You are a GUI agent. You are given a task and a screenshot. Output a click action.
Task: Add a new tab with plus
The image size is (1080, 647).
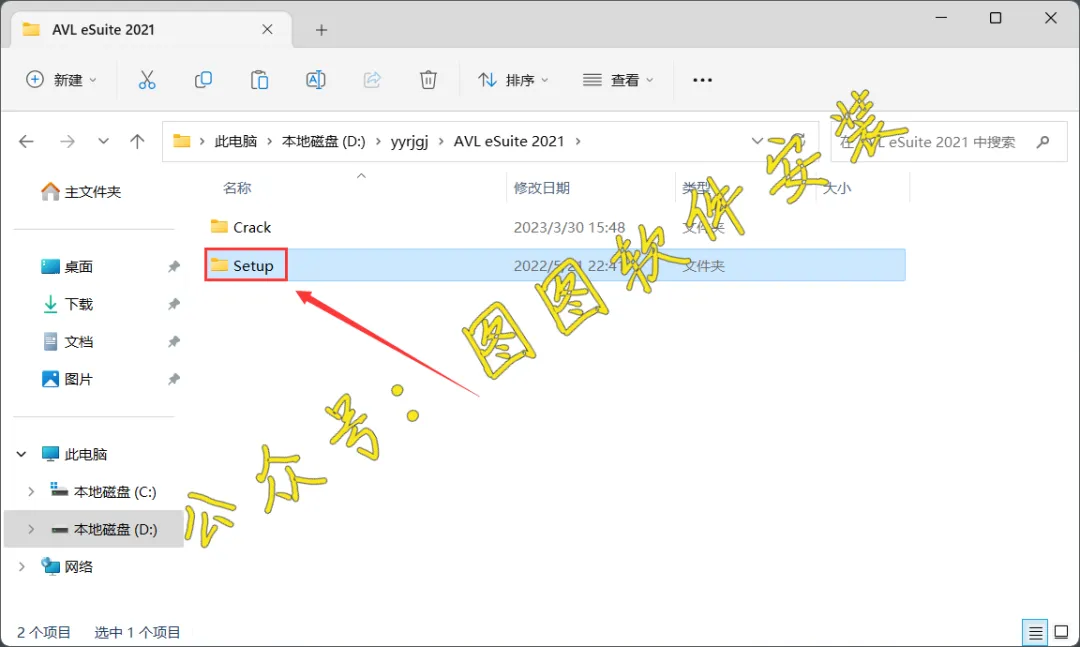point(321,30)
